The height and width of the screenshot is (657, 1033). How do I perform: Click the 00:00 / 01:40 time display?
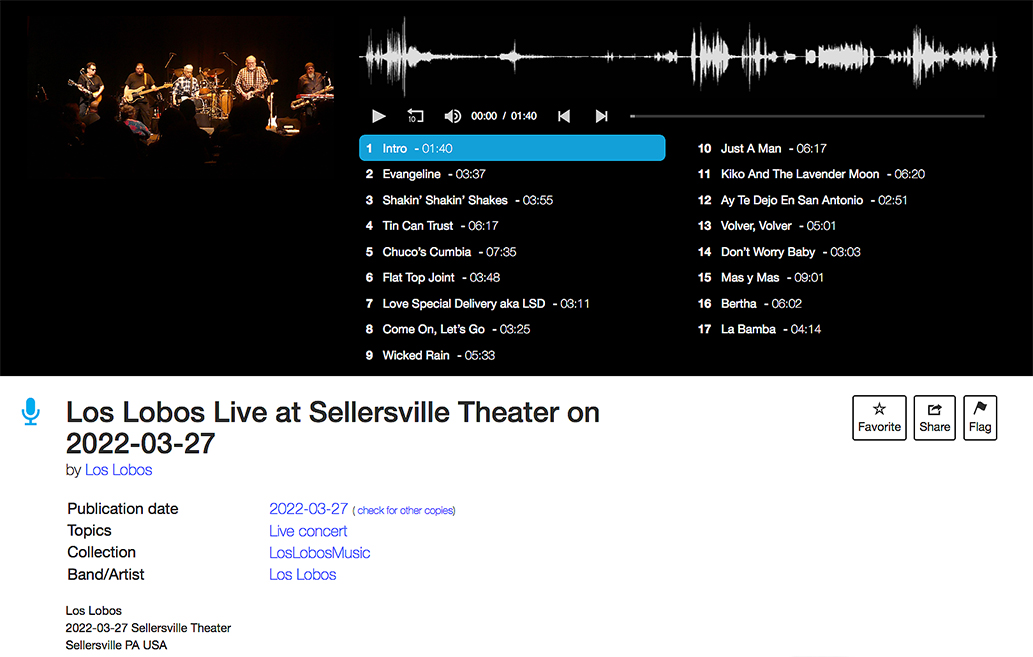click(504, 116)
